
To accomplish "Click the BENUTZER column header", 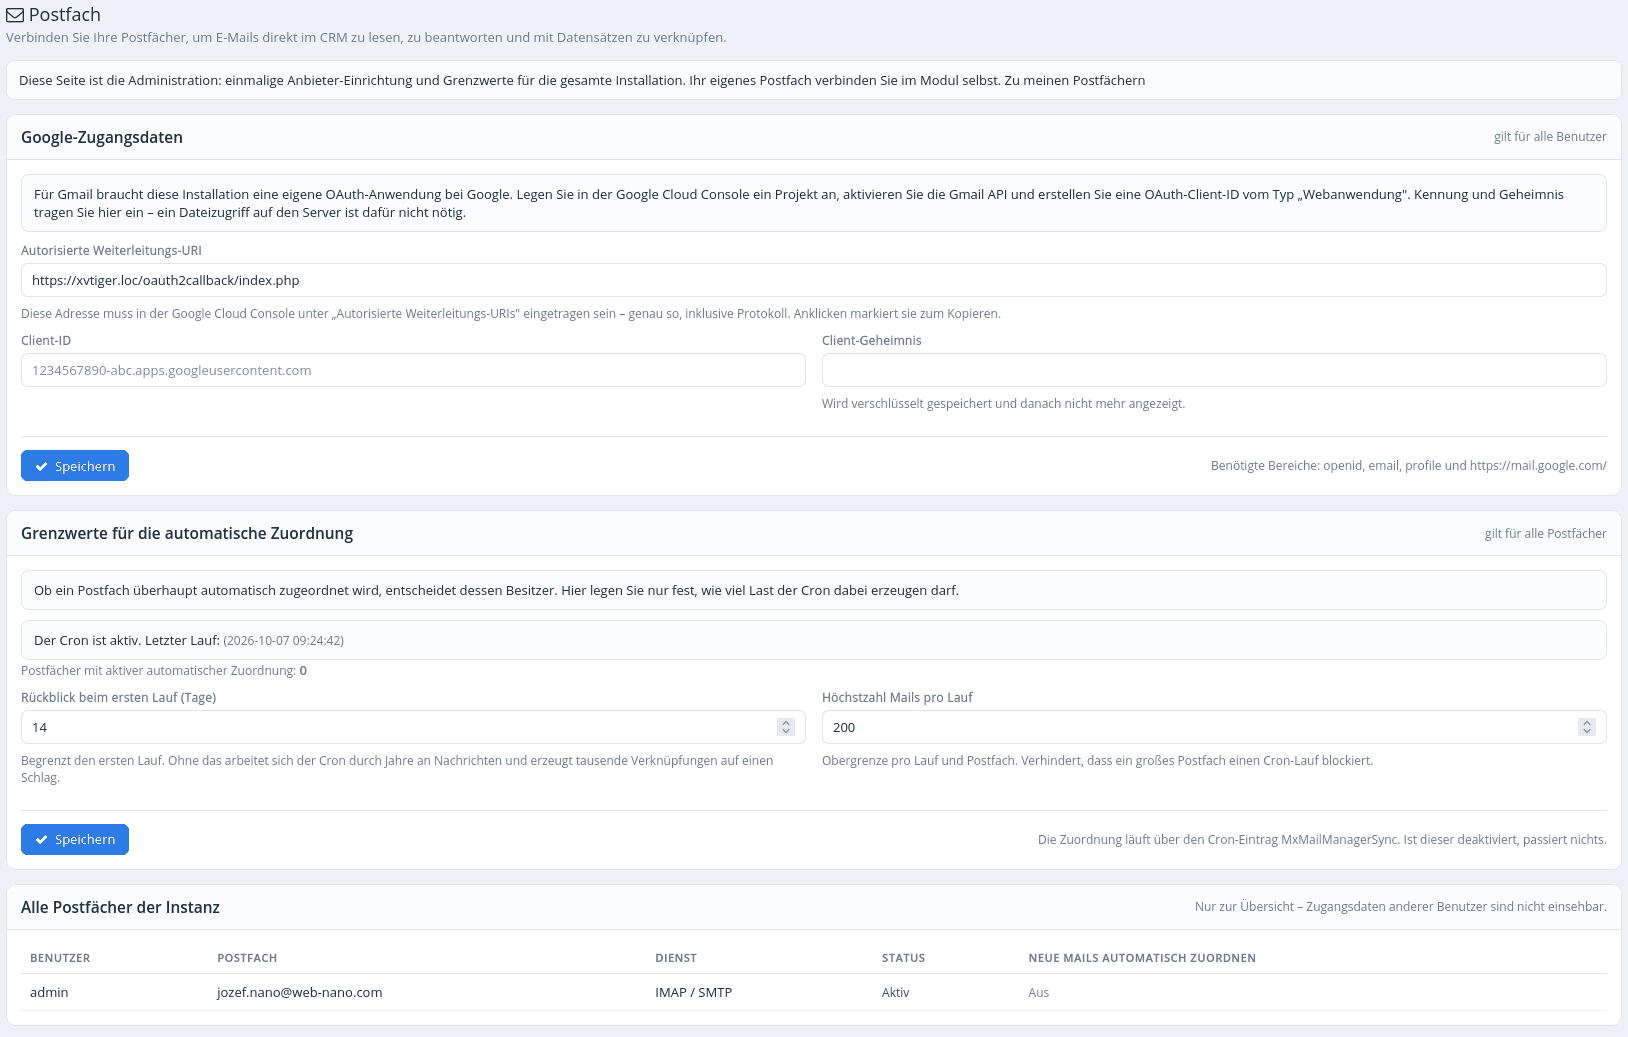I will click(60, 958).
